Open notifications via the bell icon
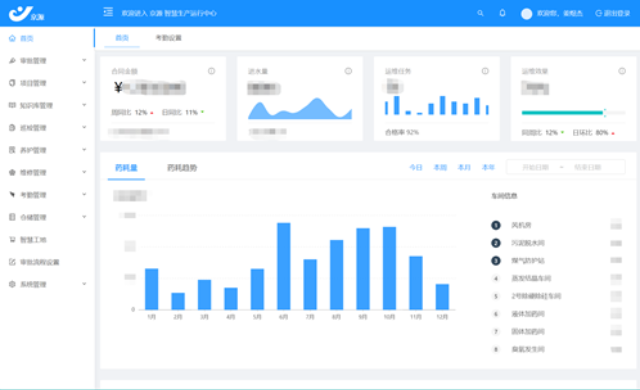The height and width of the screenshot is (390, 640). [x=502, y=13]
